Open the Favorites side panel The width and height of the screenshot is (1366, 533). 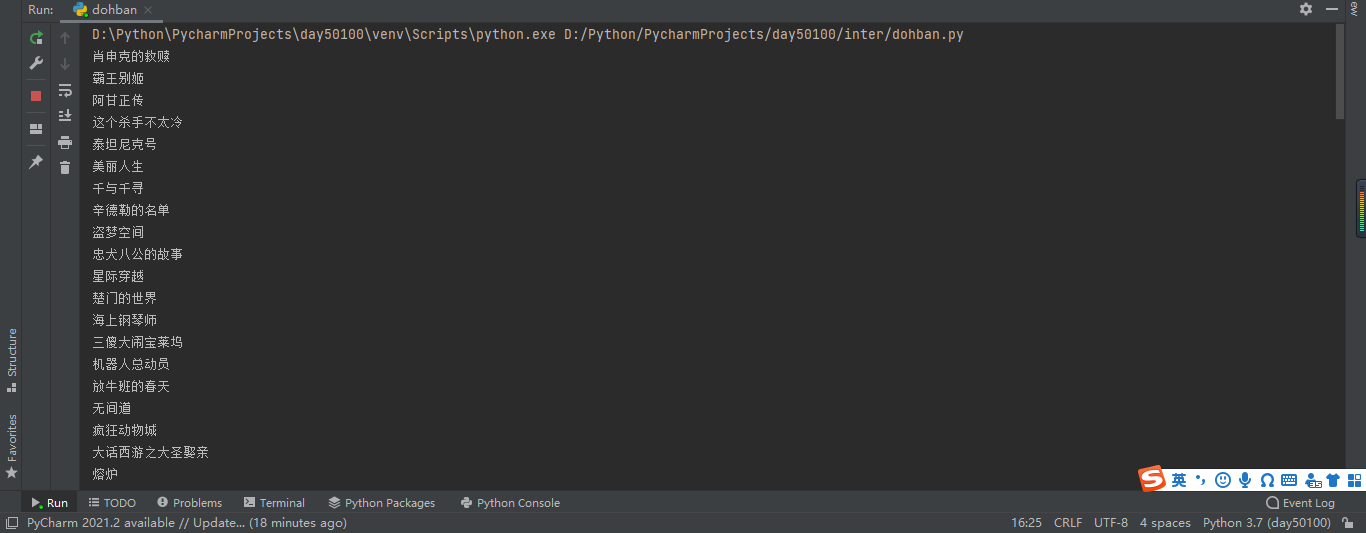coord(12,446)
